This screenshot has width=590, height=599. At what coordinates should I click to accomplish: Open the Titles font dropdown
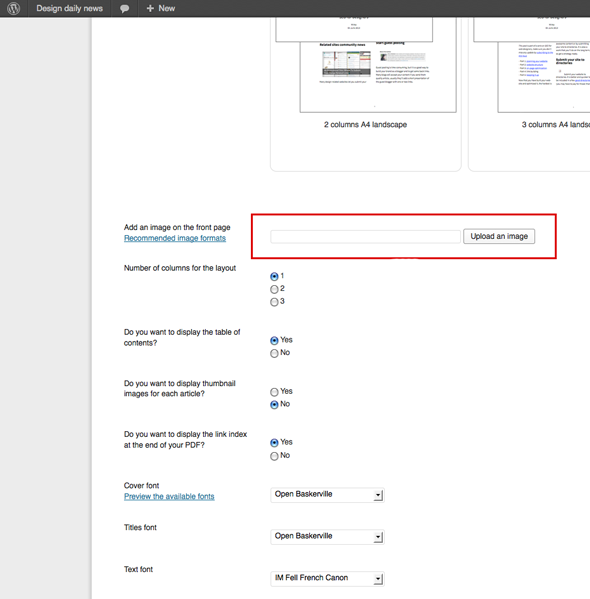pos(327,536)
